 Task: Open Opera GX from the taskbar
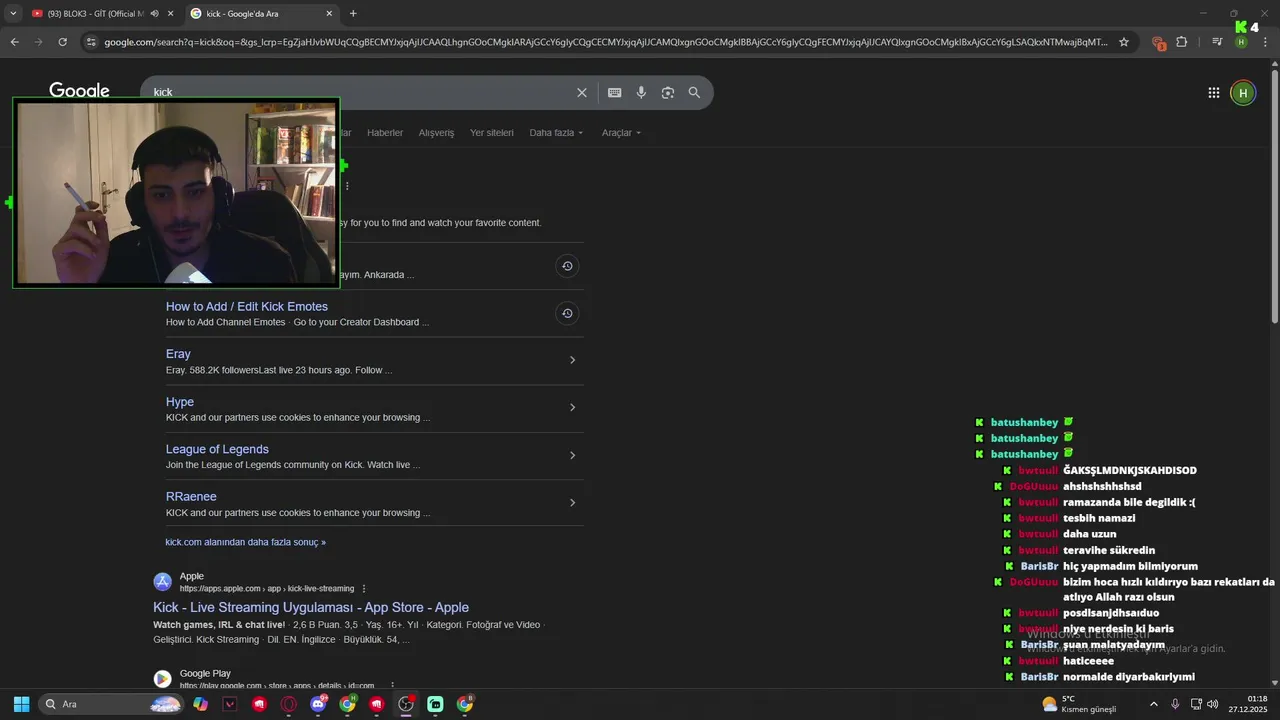289,704
